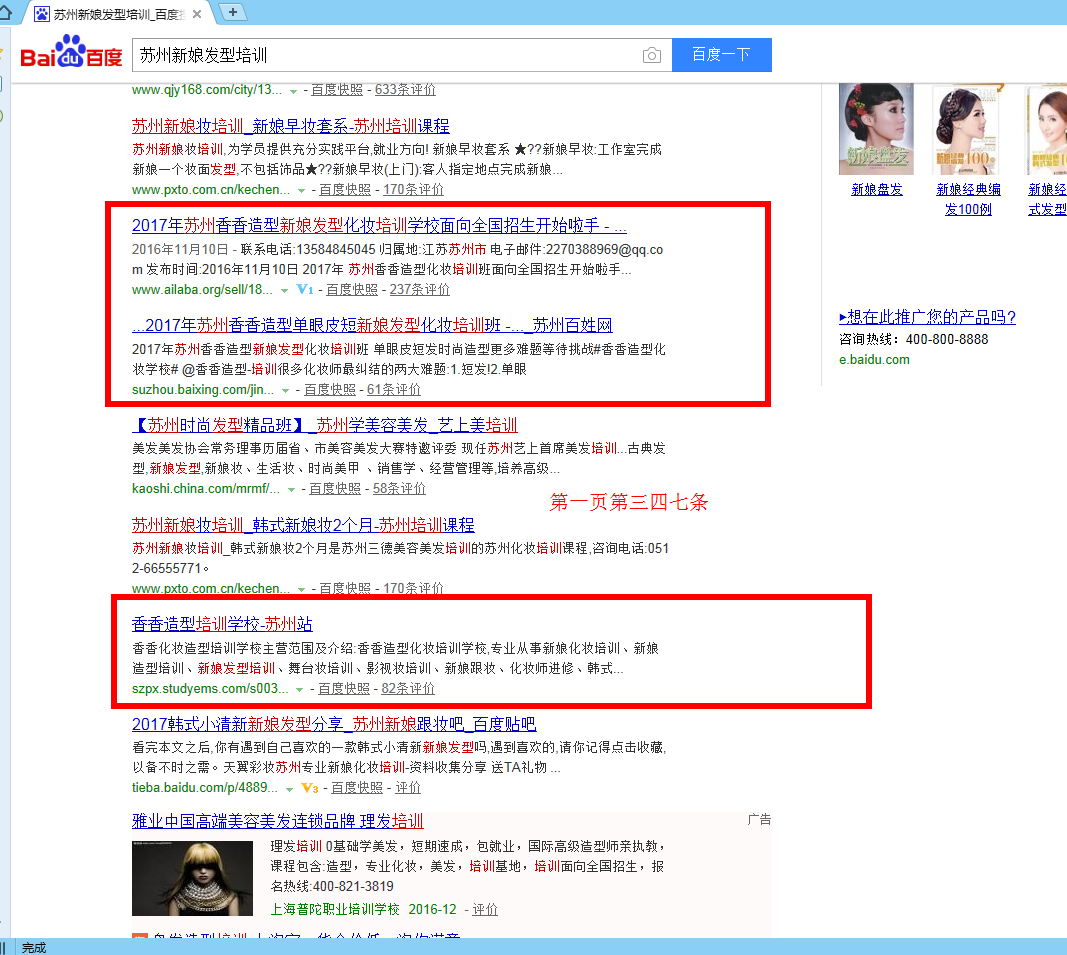Open 百度快照 for the kaoshi.china.com result
This screenshot has height=955, width=1067.
pyautogui.click(x=335, y=489)
